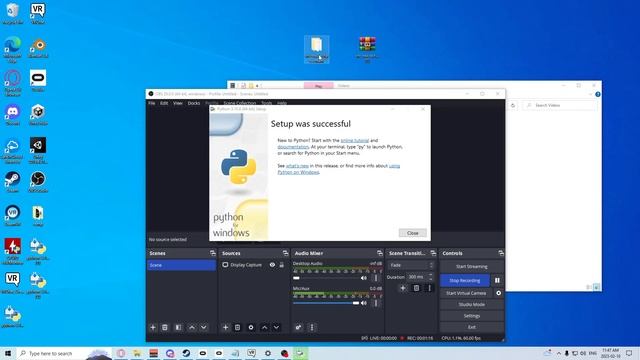Open Windows Start menu
640x360 pixels.
pos(8,353)
